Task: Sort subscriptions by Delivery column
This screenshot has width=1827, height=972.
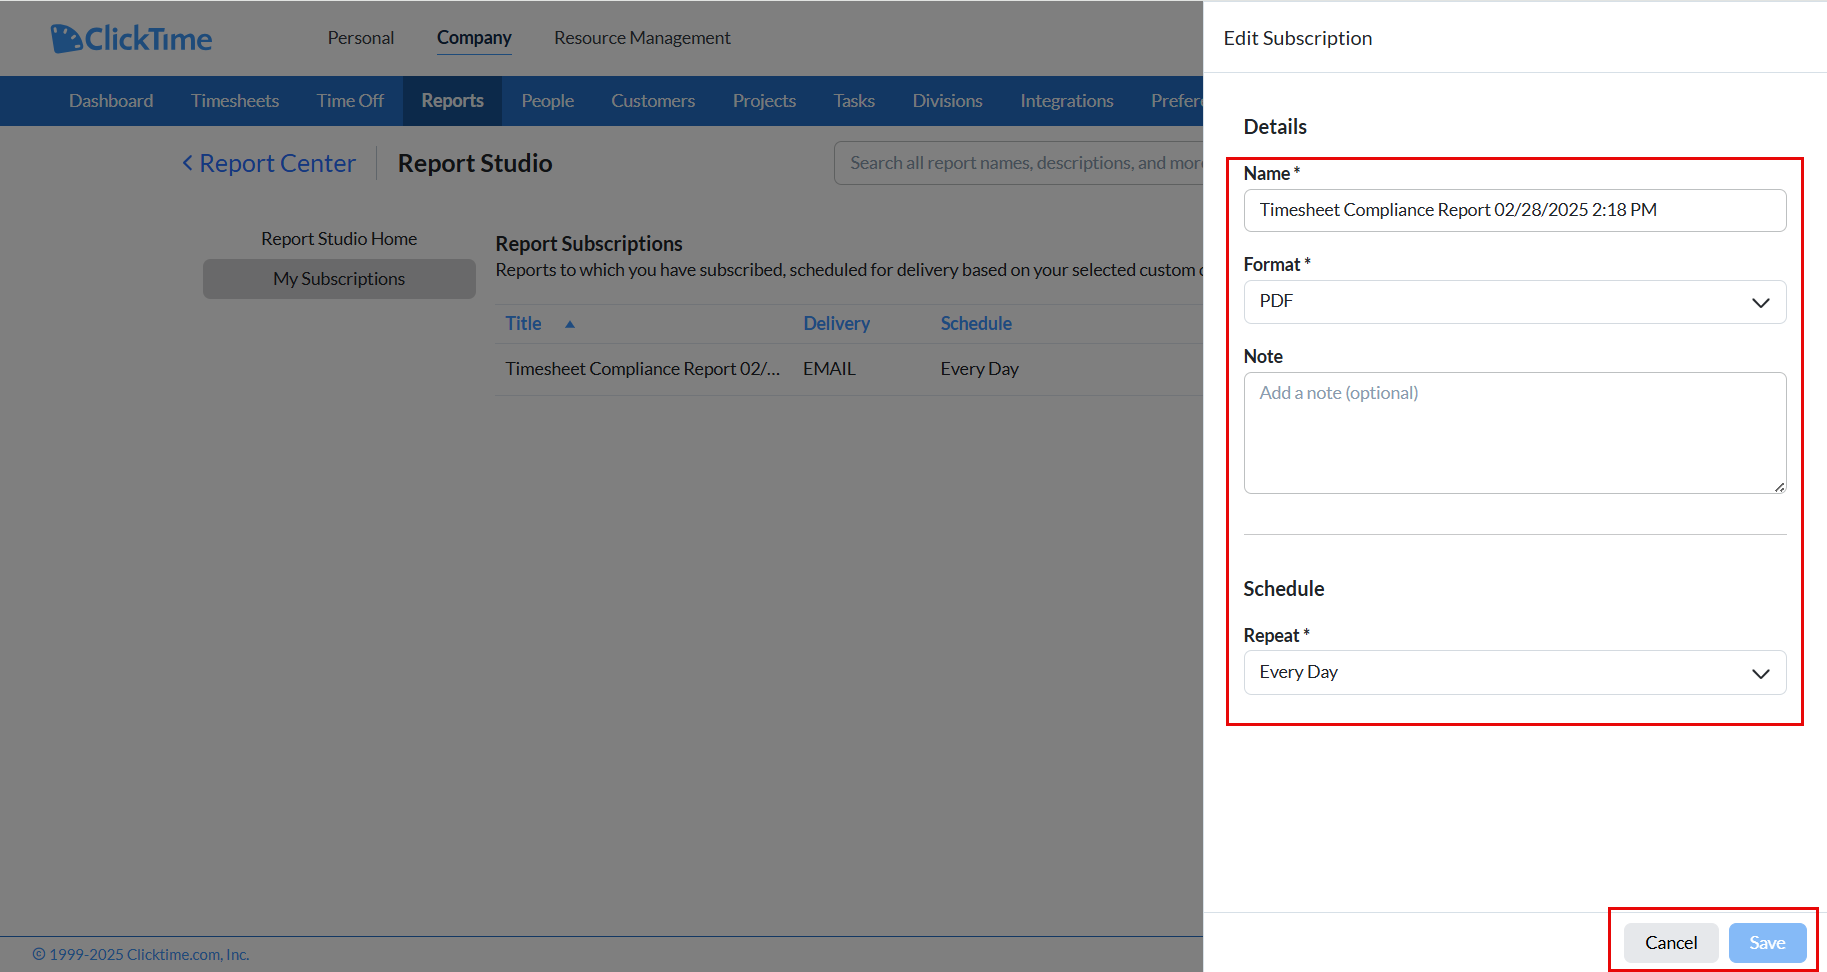Action: click(x=836, y=324)
